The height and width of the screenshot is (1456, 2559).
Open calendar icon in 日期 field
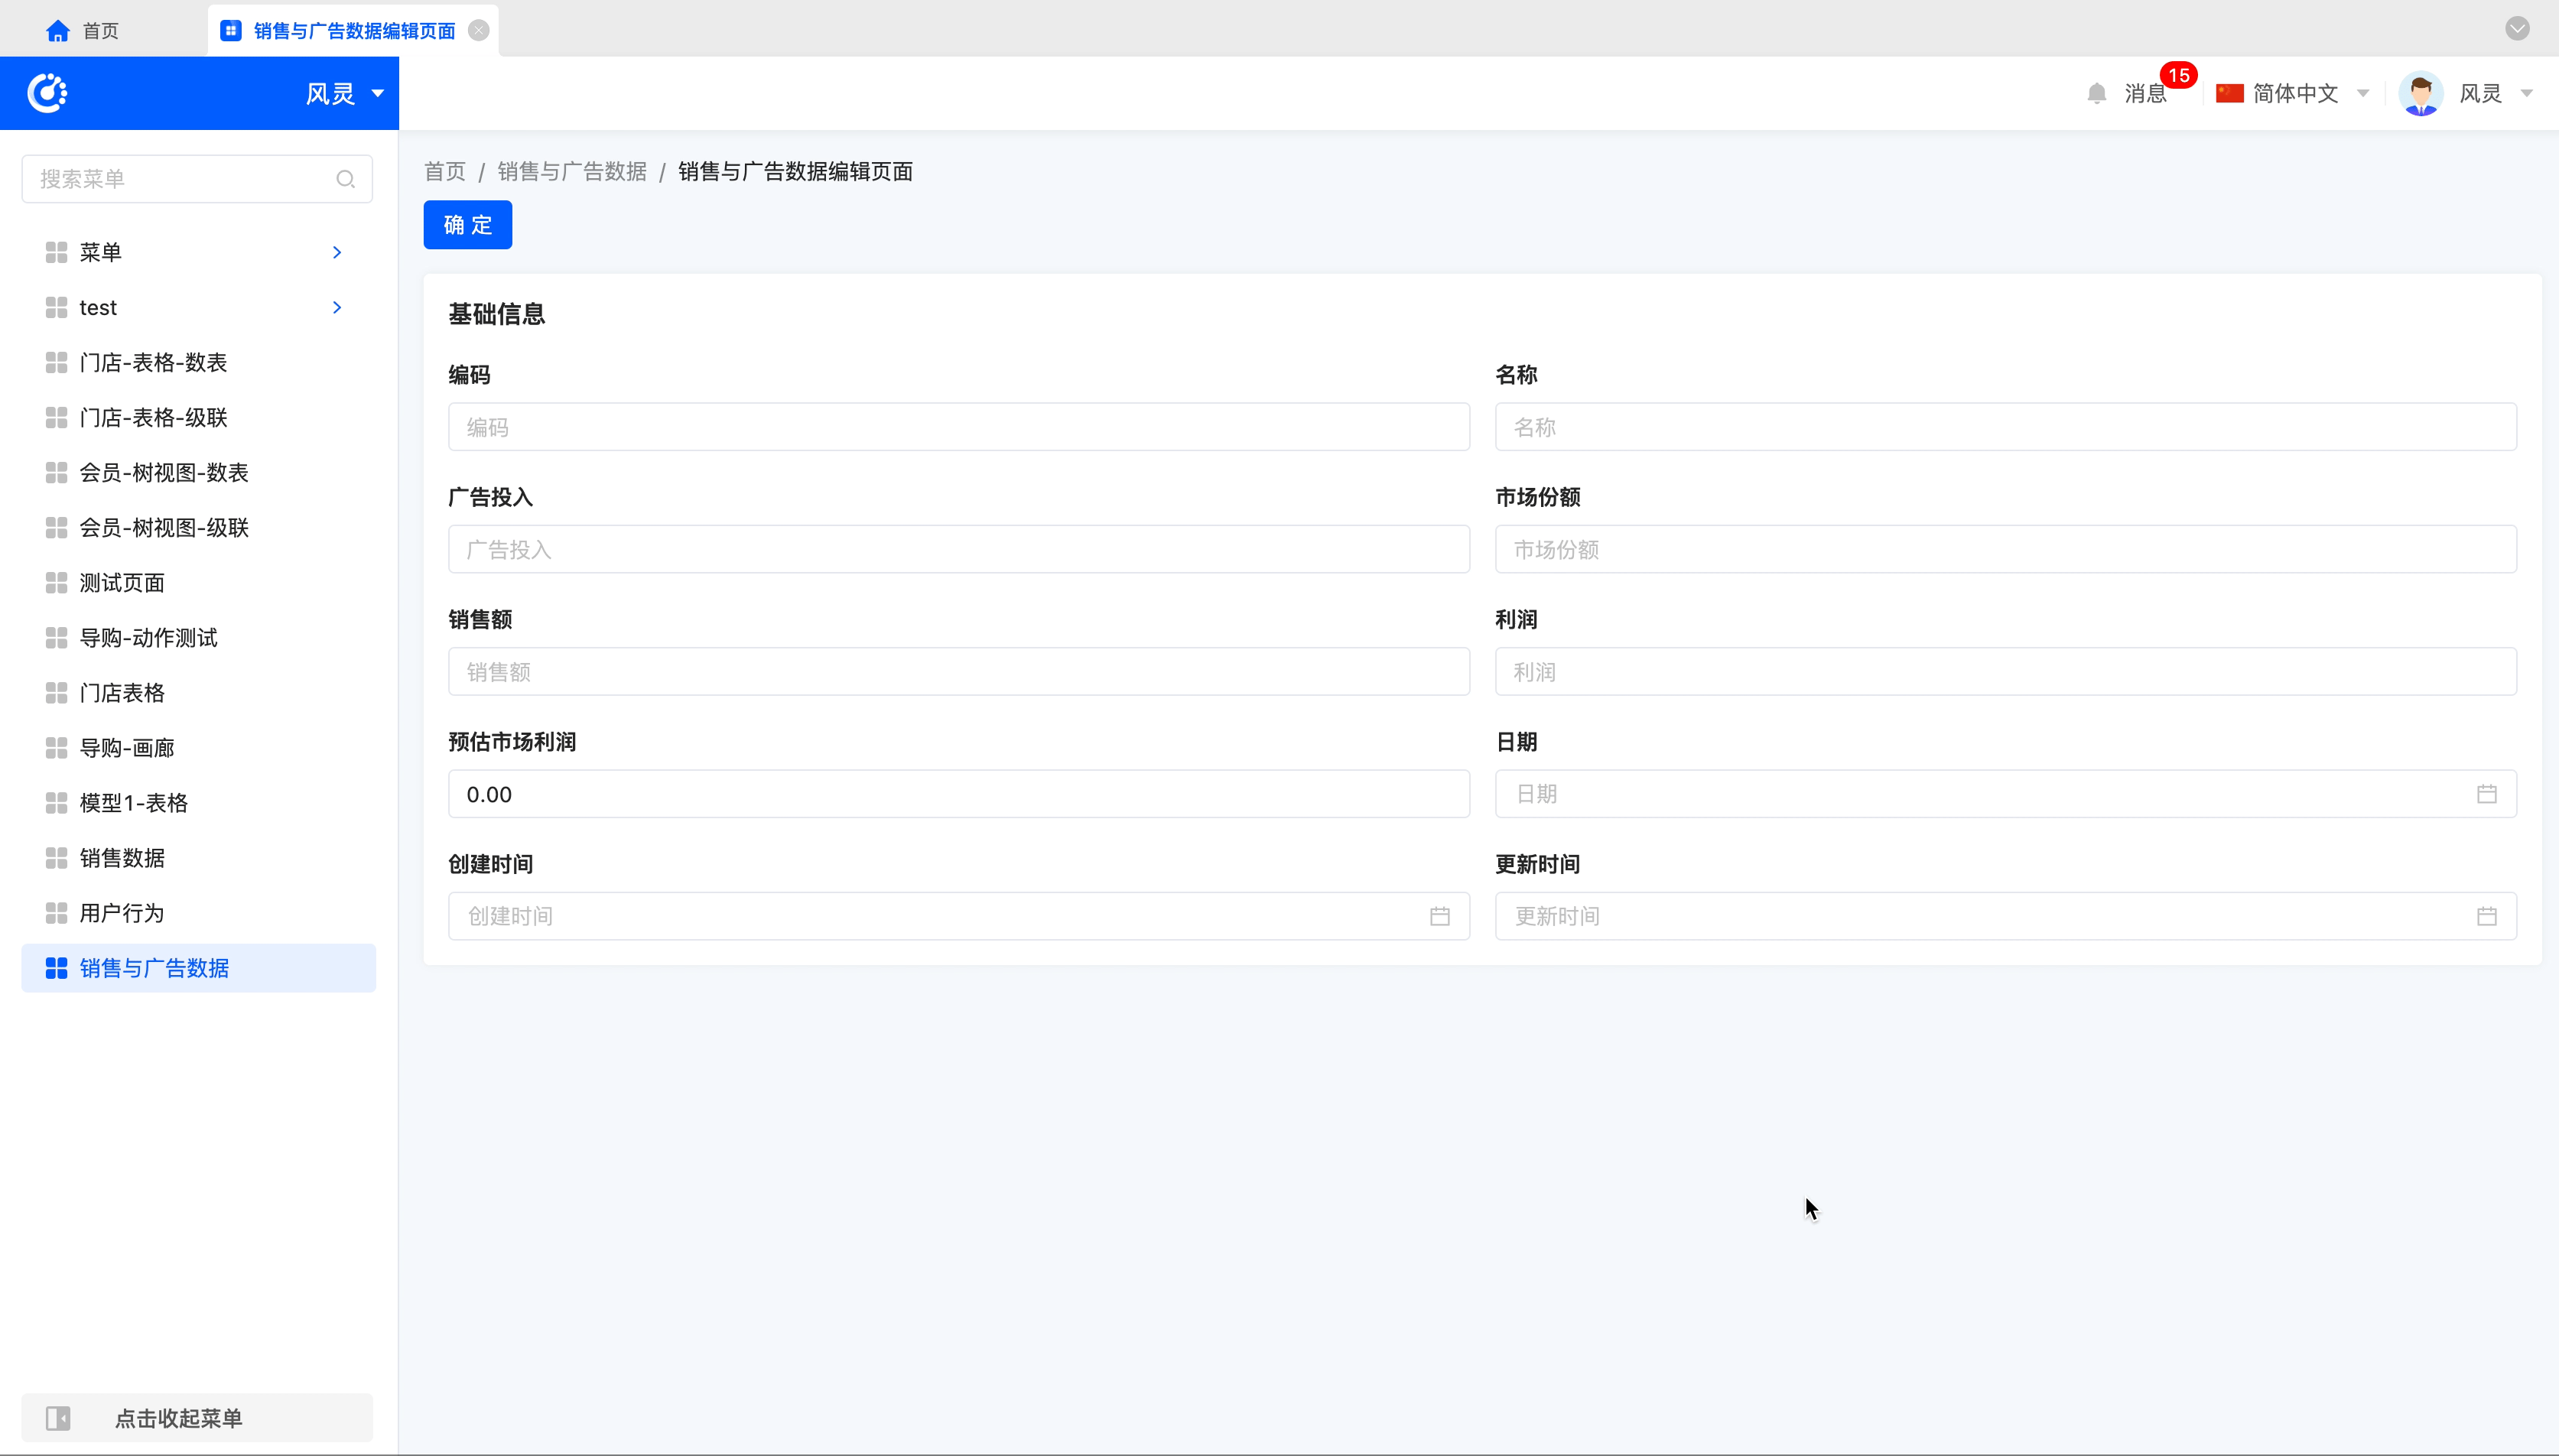click(x=2486, y=794)
